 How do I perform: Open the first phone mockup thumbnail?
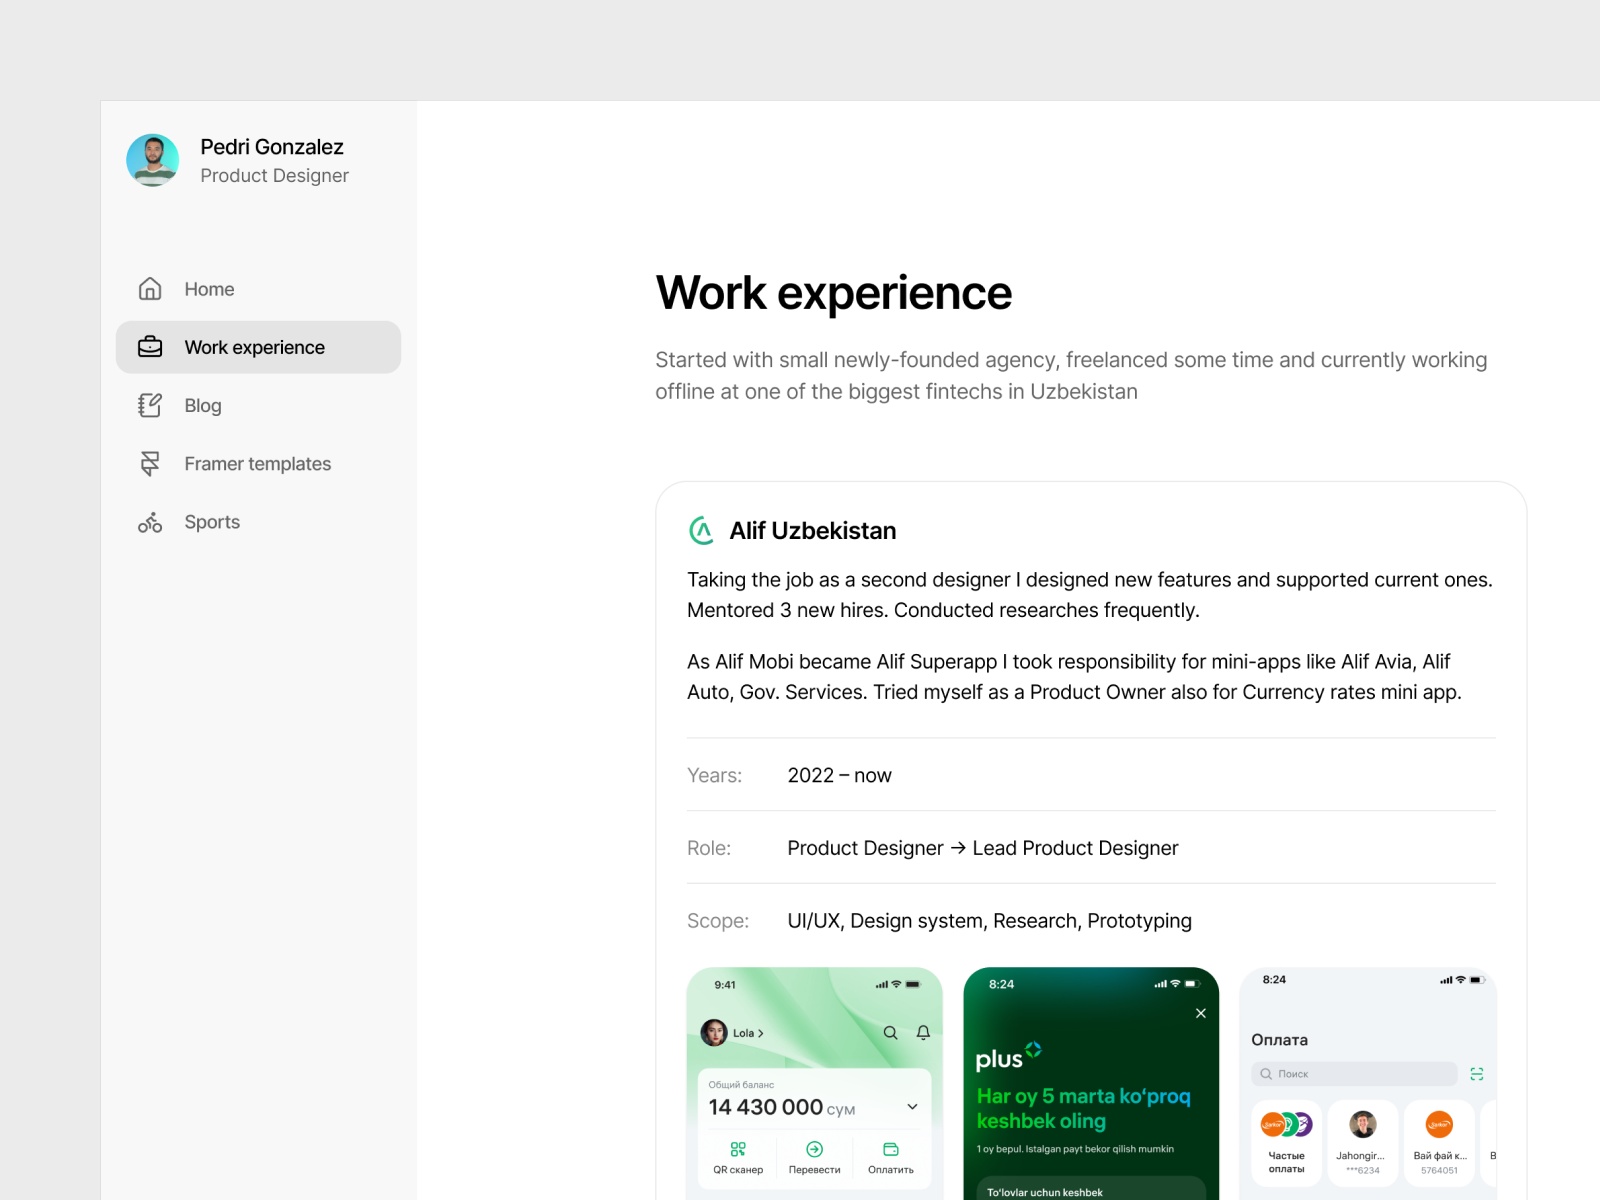coord(814,1083)
